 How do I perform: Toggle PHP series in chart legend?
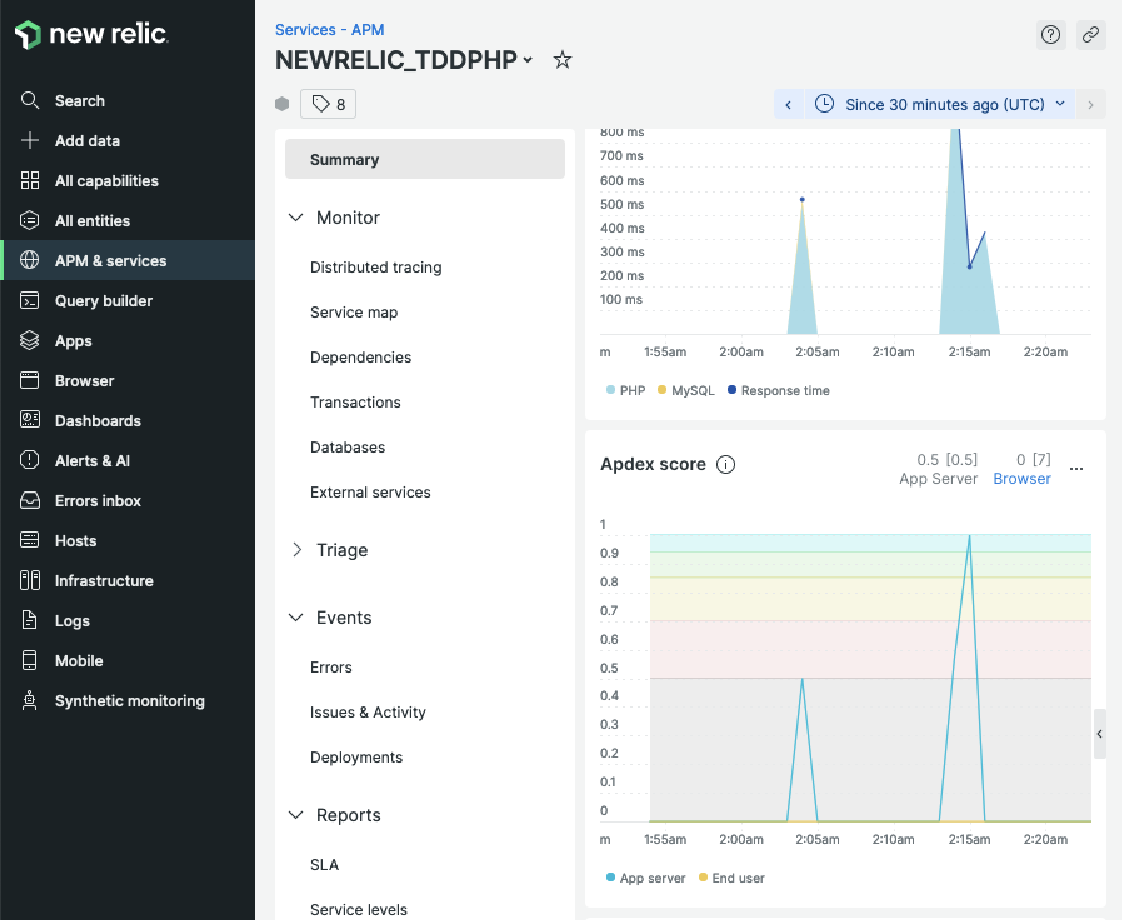(x=625, y=391)
